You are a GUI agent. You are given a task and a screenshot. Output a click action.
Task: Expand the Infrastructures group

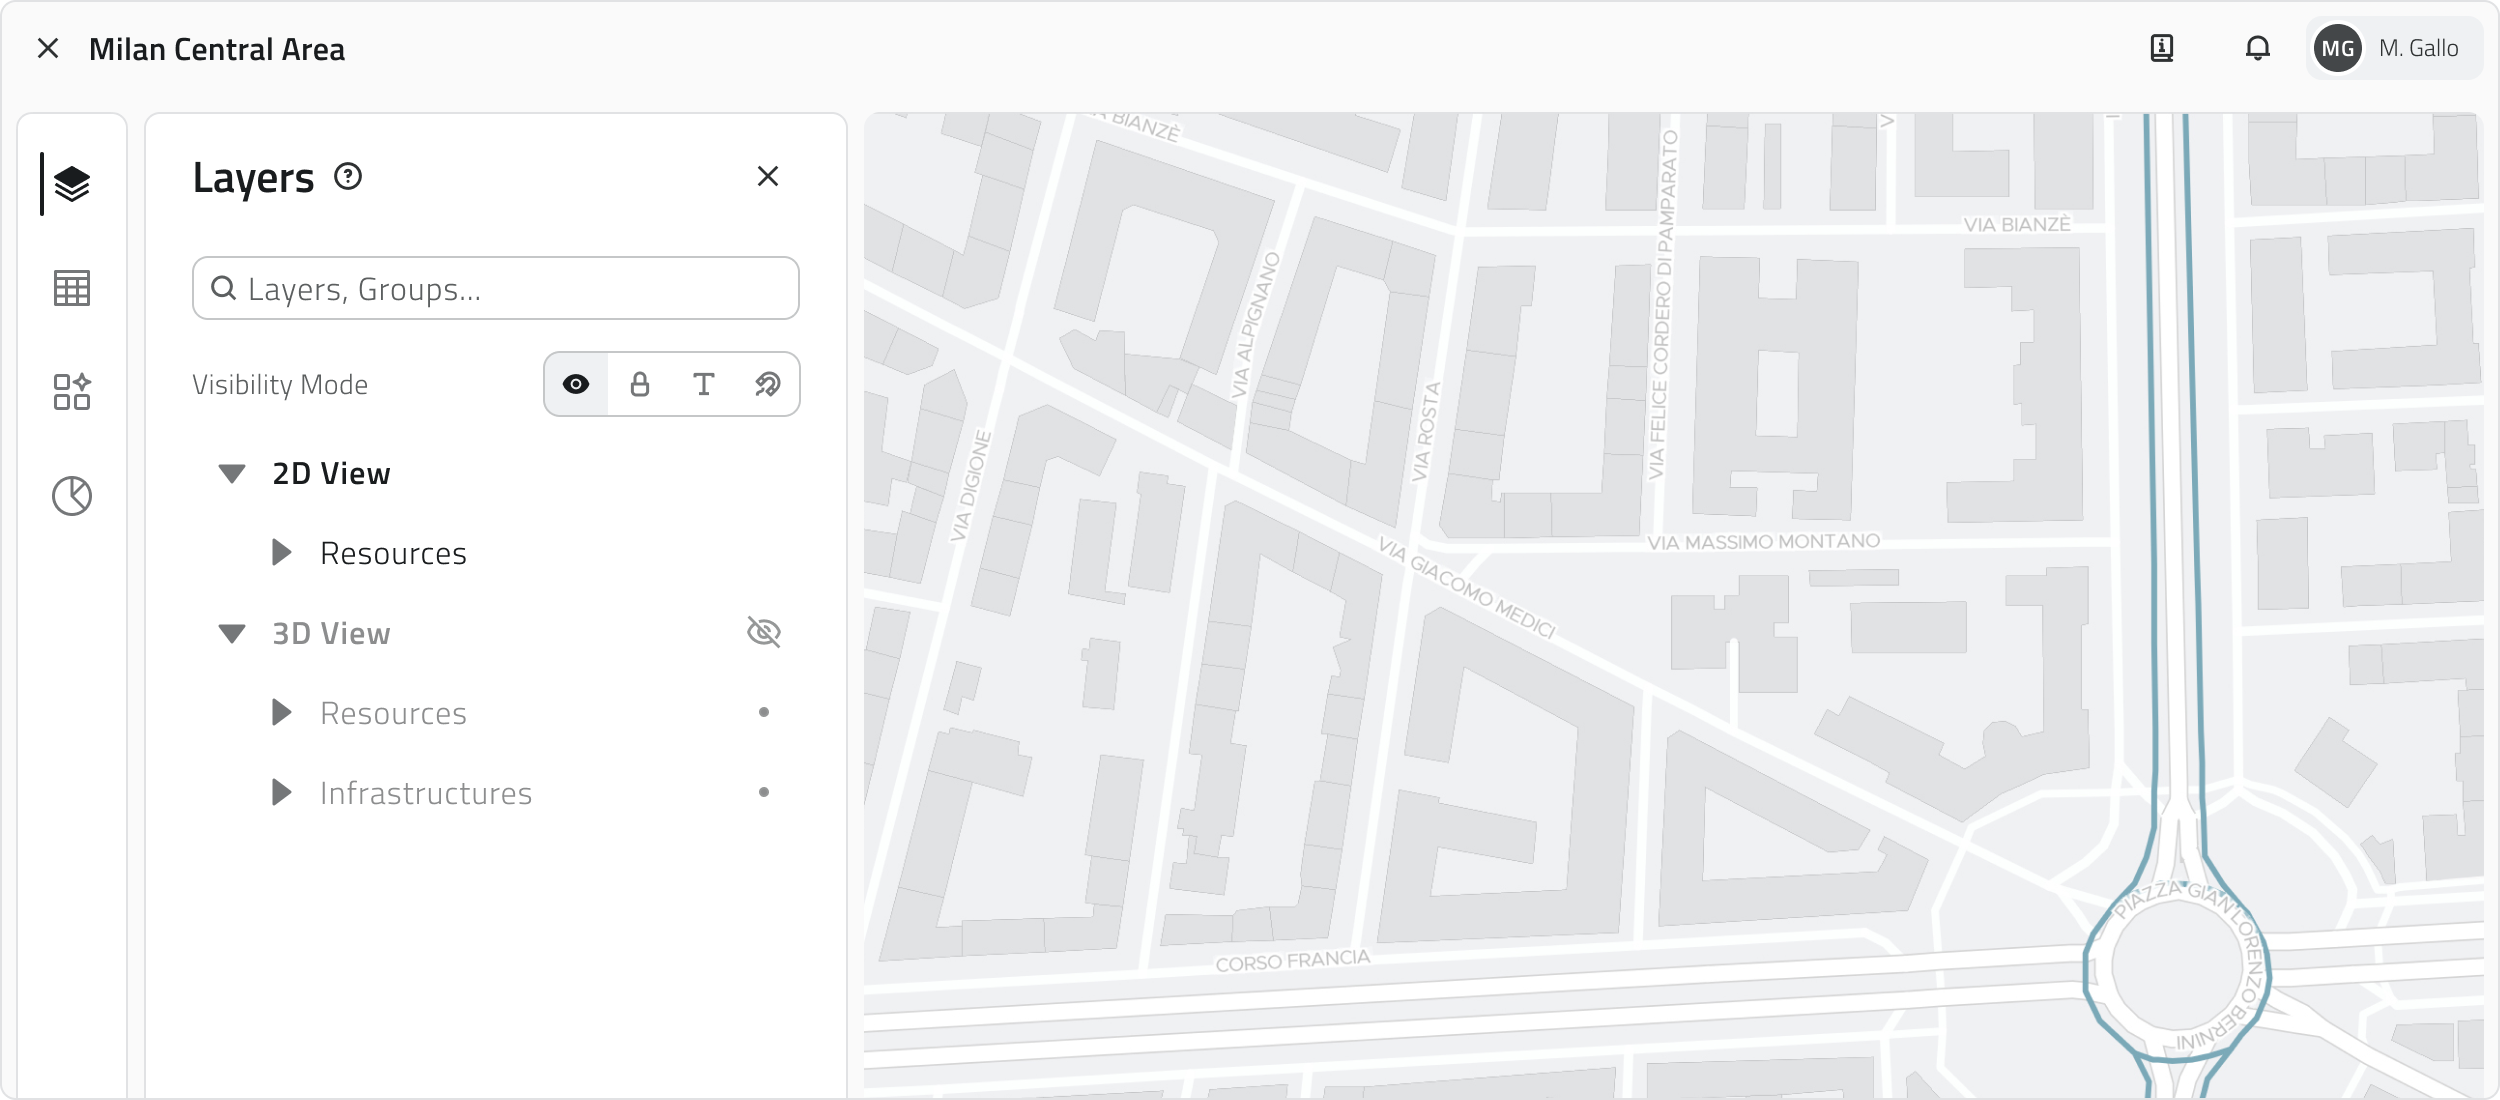pos(282,793)
